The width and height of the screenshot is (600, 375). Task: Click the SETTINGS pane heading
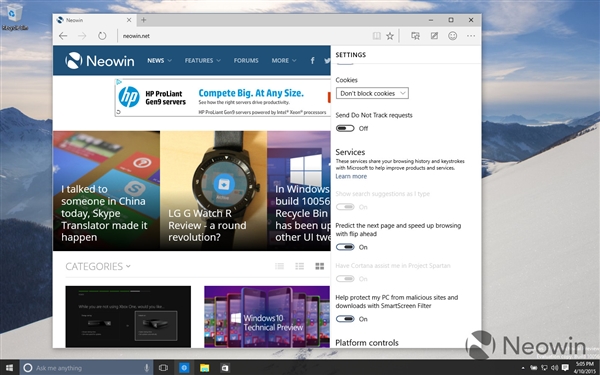(351, 55)
